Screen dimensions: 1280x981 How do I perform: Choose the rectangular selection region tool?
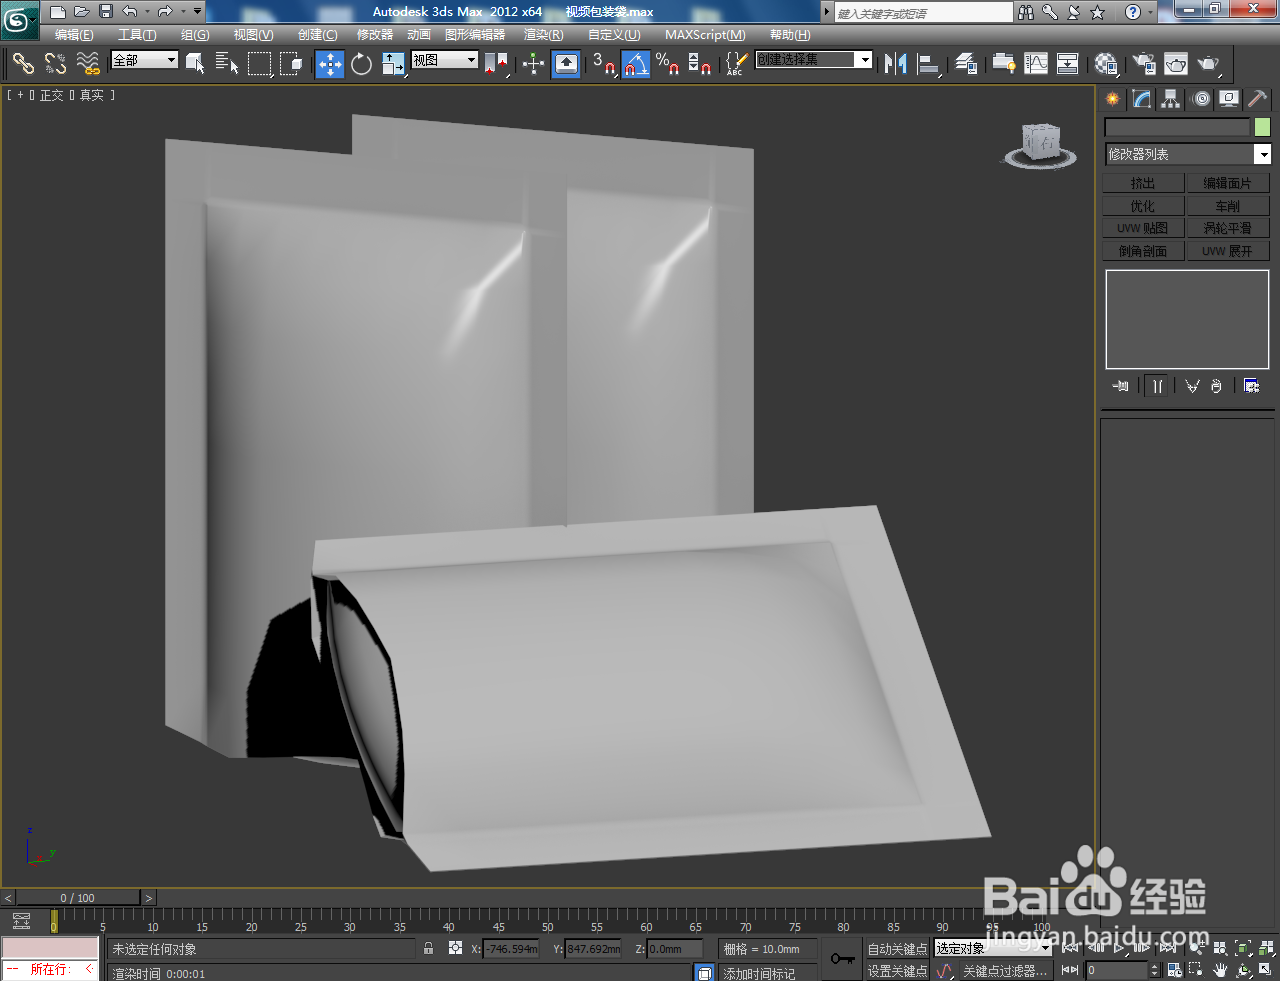point(260,63)
